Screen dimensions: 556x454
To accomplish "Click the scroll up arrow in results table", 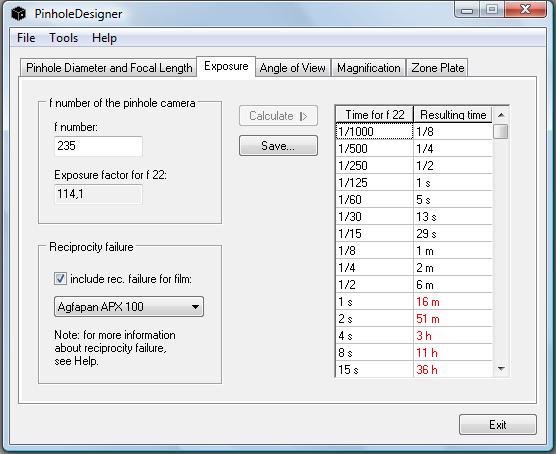I will click(x=501, y=115).
